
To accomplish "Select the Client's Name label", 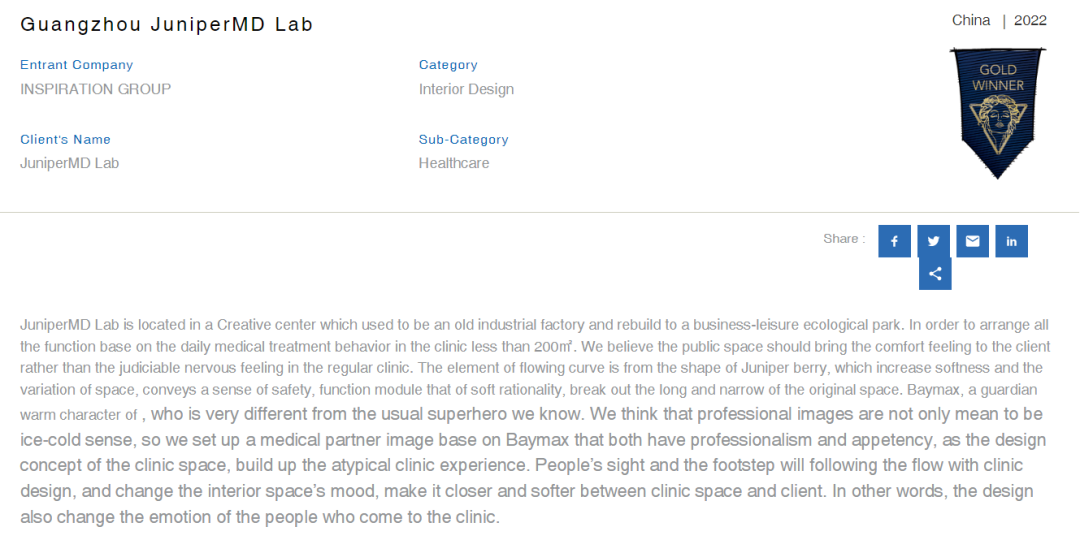I will point(65,140).
